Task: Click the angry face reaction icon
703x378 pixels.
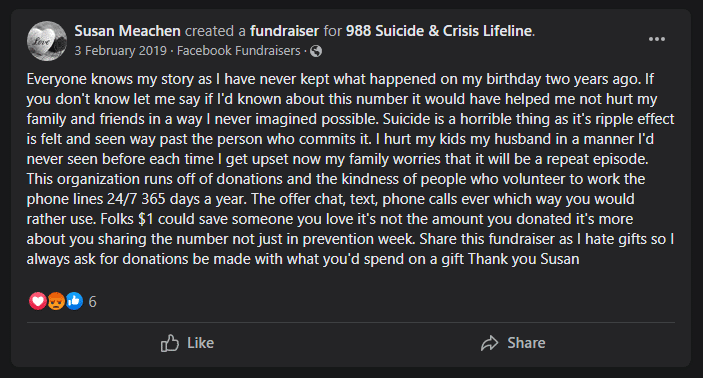Action: coord(56,301)
